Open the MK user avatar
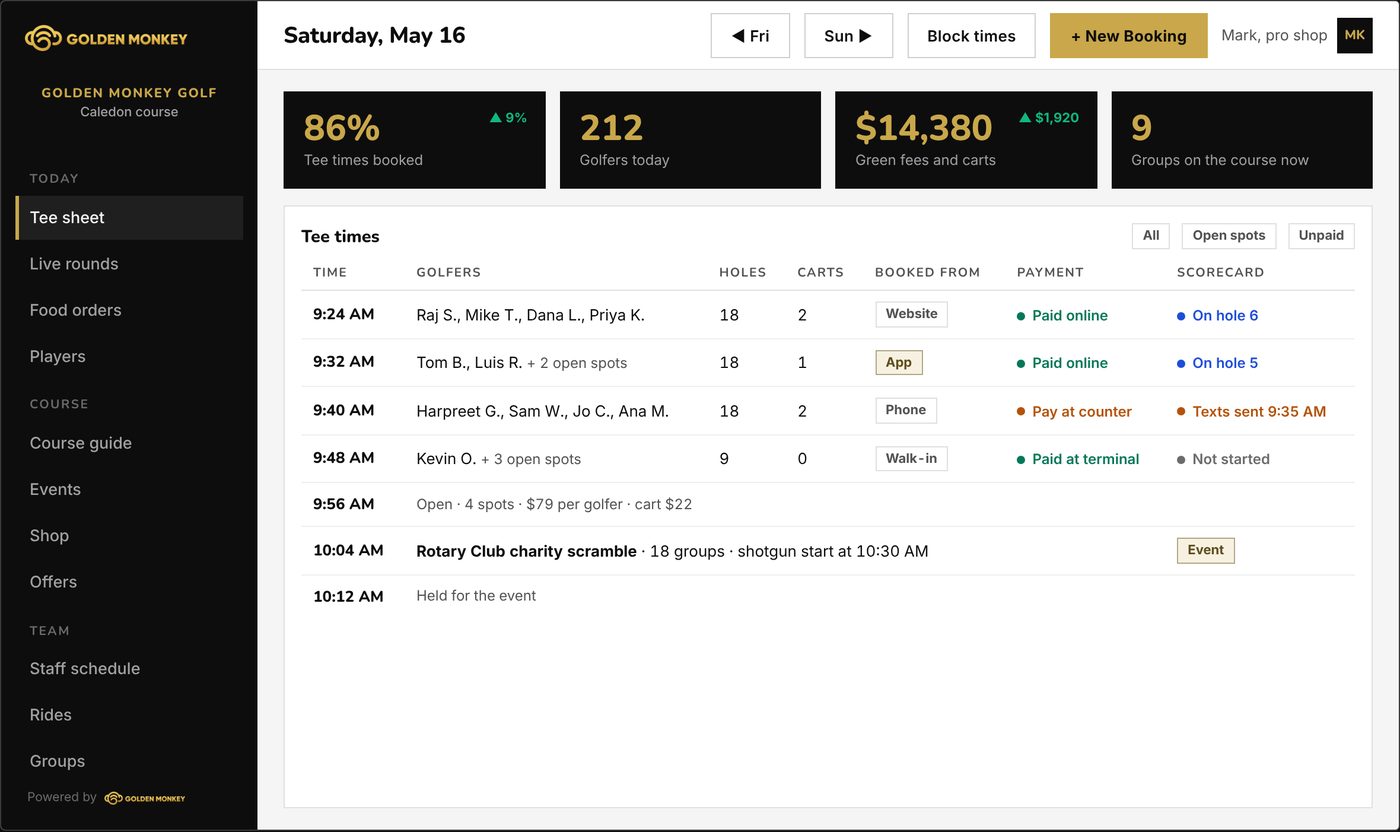The width and height of the screenshot is (1400, 832). [x=1355, y=35]
